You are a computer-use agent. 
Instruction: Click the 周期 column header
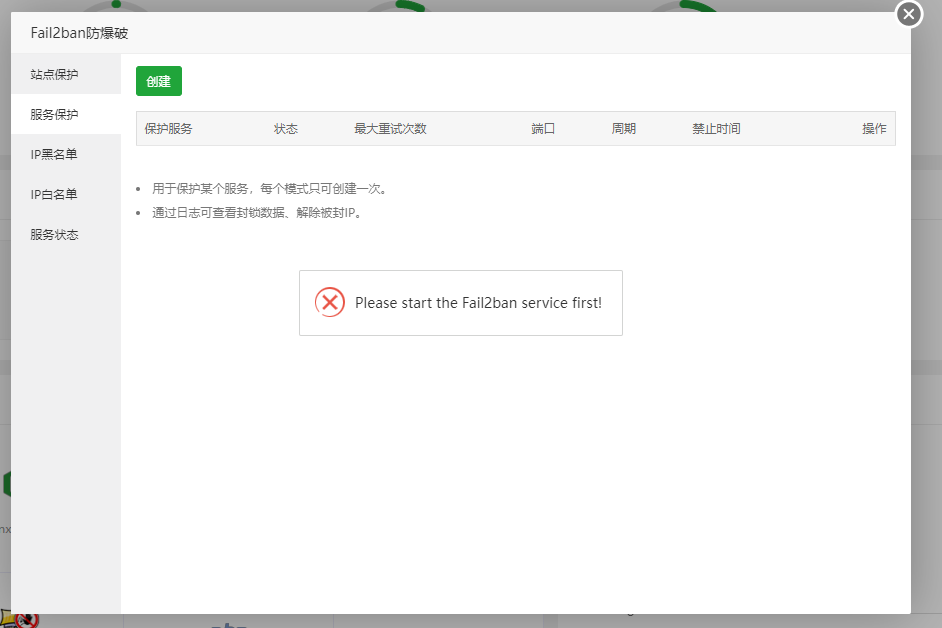pos(623,129)
